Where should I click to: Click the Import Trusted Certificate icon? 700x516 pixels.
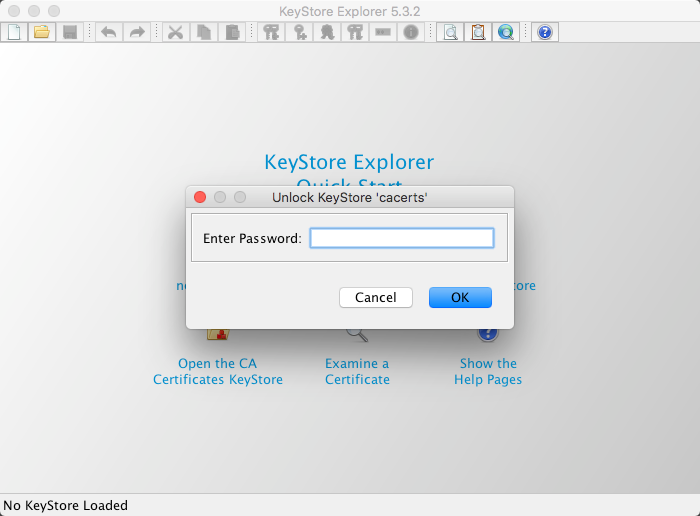tap(327, 32)
